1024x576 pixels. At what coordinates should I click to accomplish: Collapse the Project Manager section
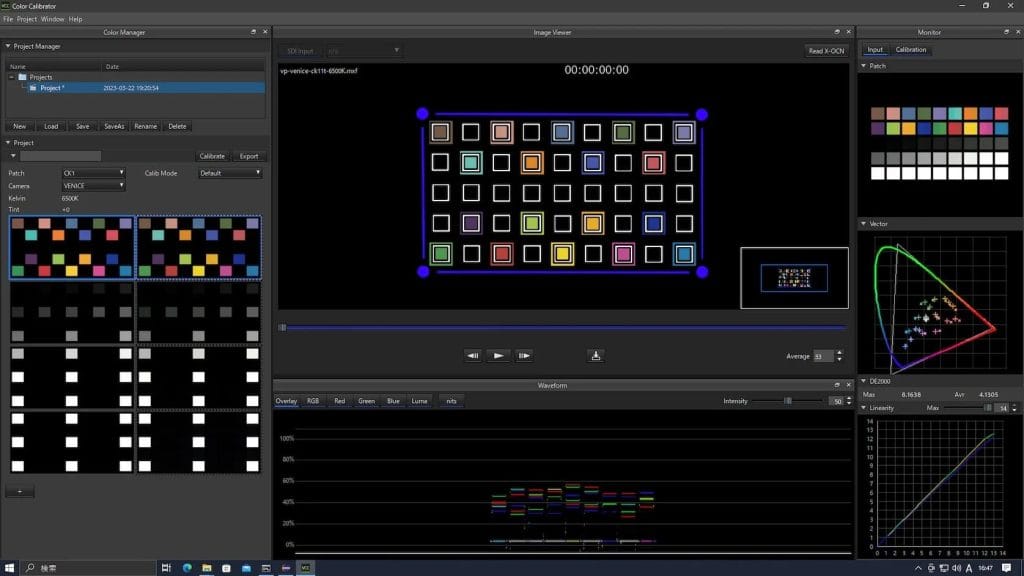click(9, 46)
